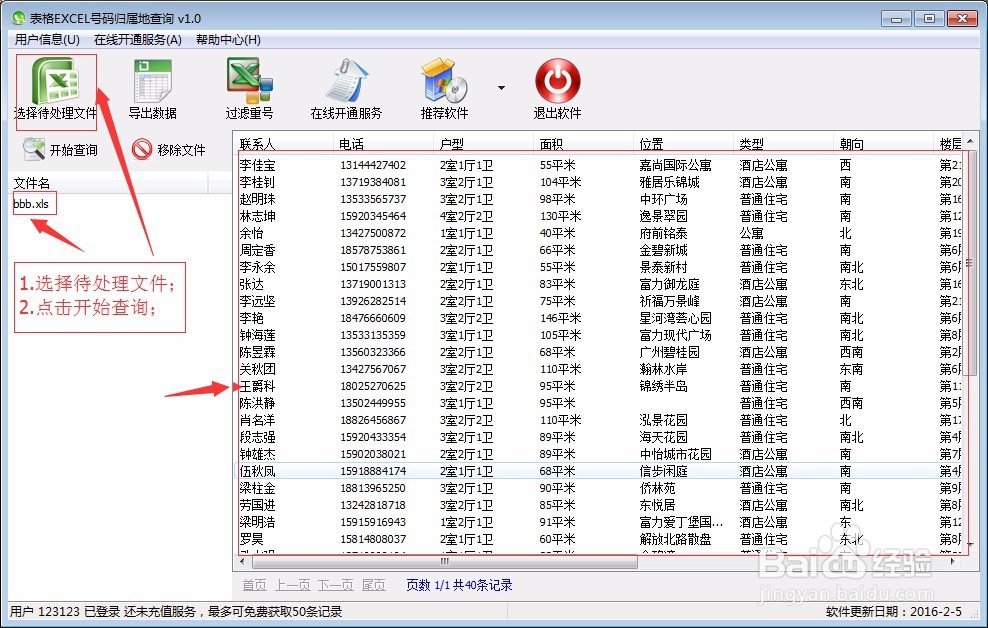Select the highlighted row for 伍秋凤
The width and height of the screenshot is (988, 628).
(x=598, y=471)
